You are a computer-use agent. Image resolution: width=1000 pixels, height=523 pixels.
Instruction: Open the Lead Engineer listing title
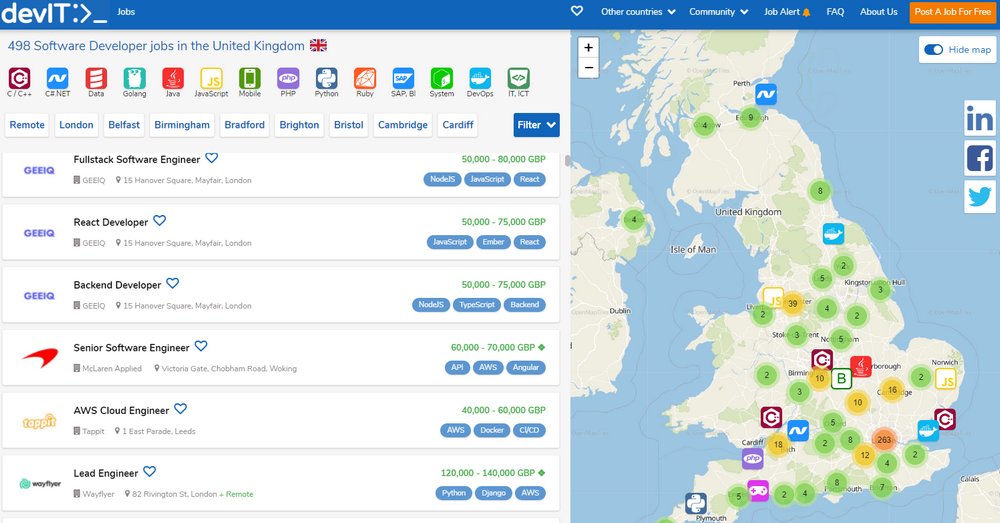[105, 473]
